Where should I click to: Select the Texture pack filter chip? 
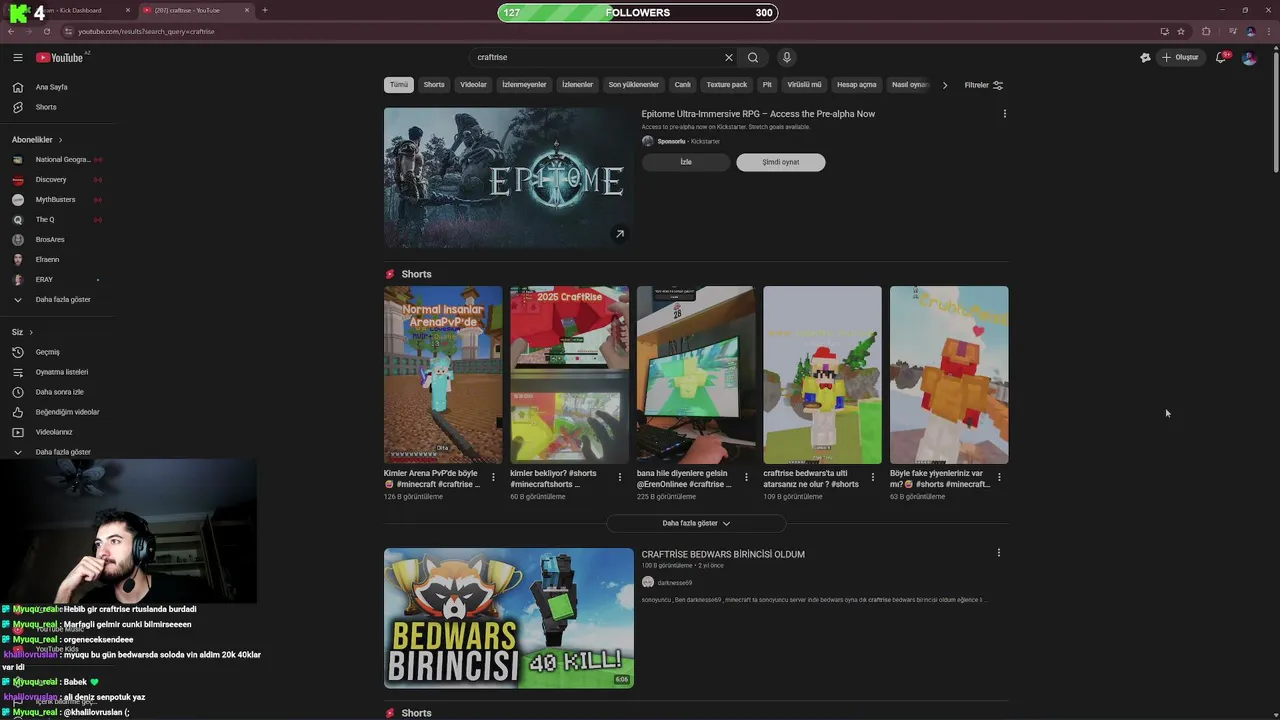click(727, 85)
